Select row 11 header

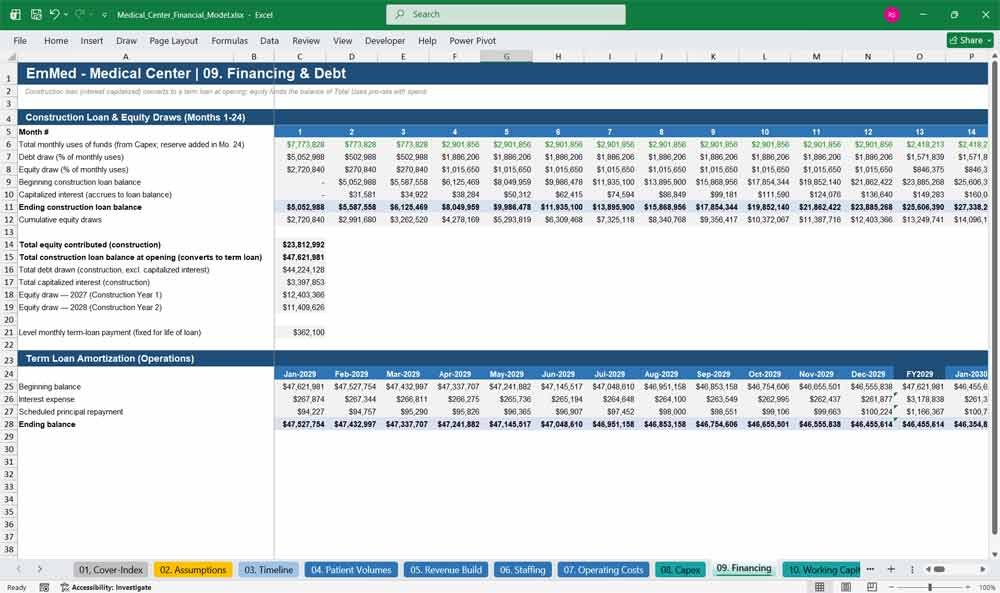(9, 207)
